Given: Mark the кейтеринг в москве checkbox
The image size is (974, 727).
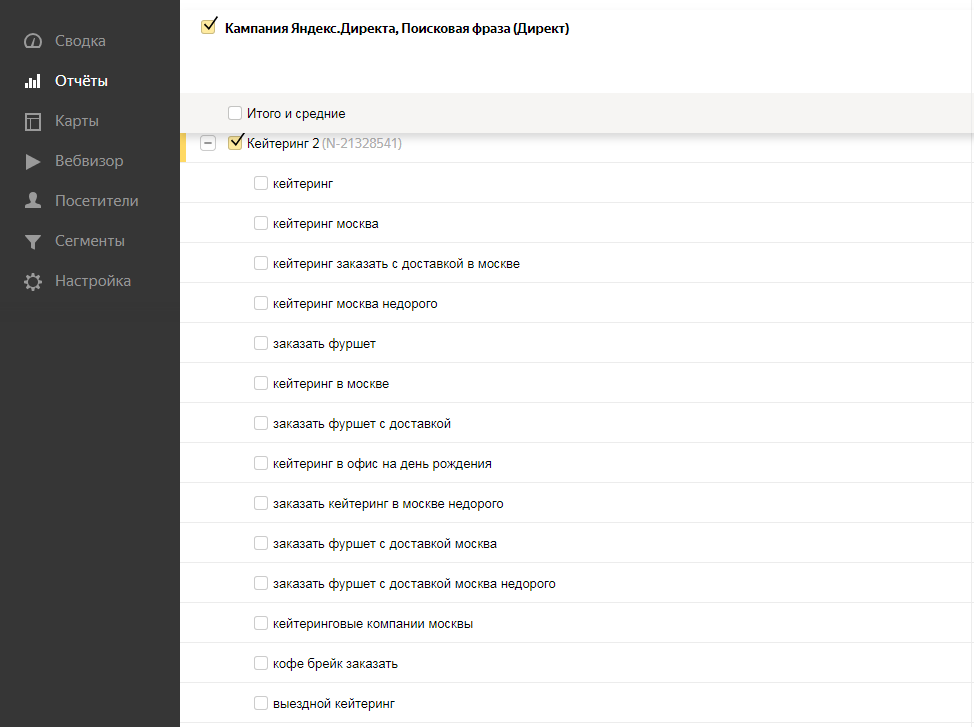Looking at the screenshot, I should pyautogui.click(x=261, y=383).
